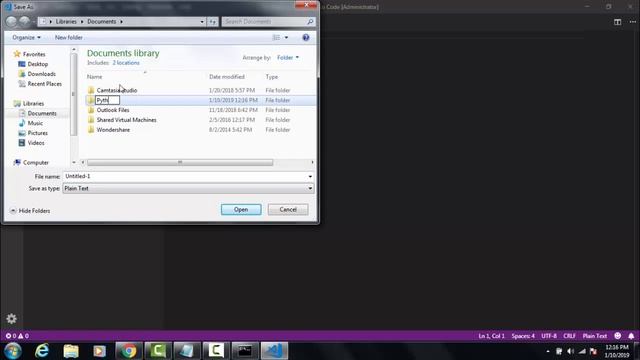Click UTF-8 encoding in status bar
Viewport: 640px width, 360px height.
[549, 336]
